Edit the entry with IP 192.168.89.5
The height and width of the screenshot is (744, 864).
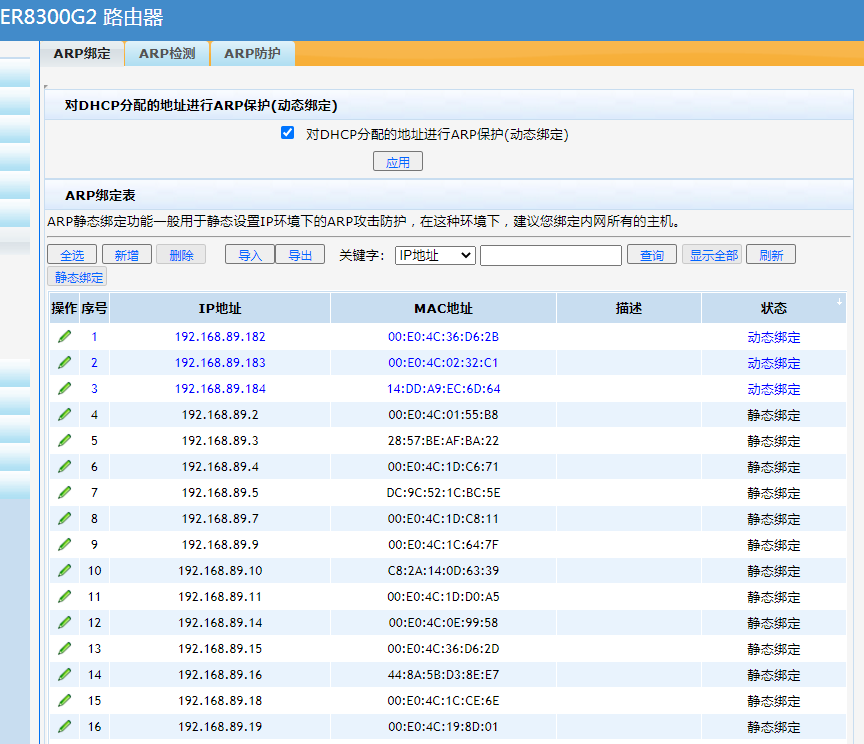click(x=65, y=493)
